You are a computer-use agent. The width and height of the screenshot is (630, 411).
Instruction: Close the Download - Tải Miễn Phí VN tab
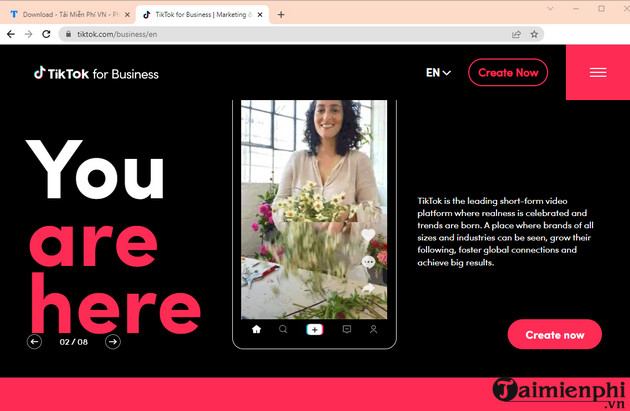coord(127,14)
